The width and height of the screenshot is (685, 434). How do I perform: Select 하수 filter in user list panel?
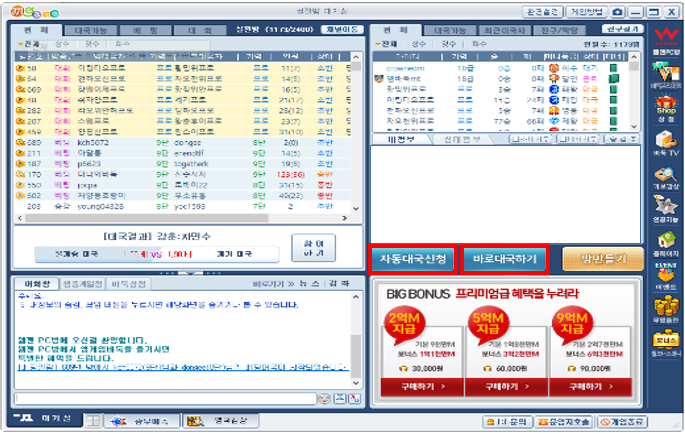click(479, 44)
